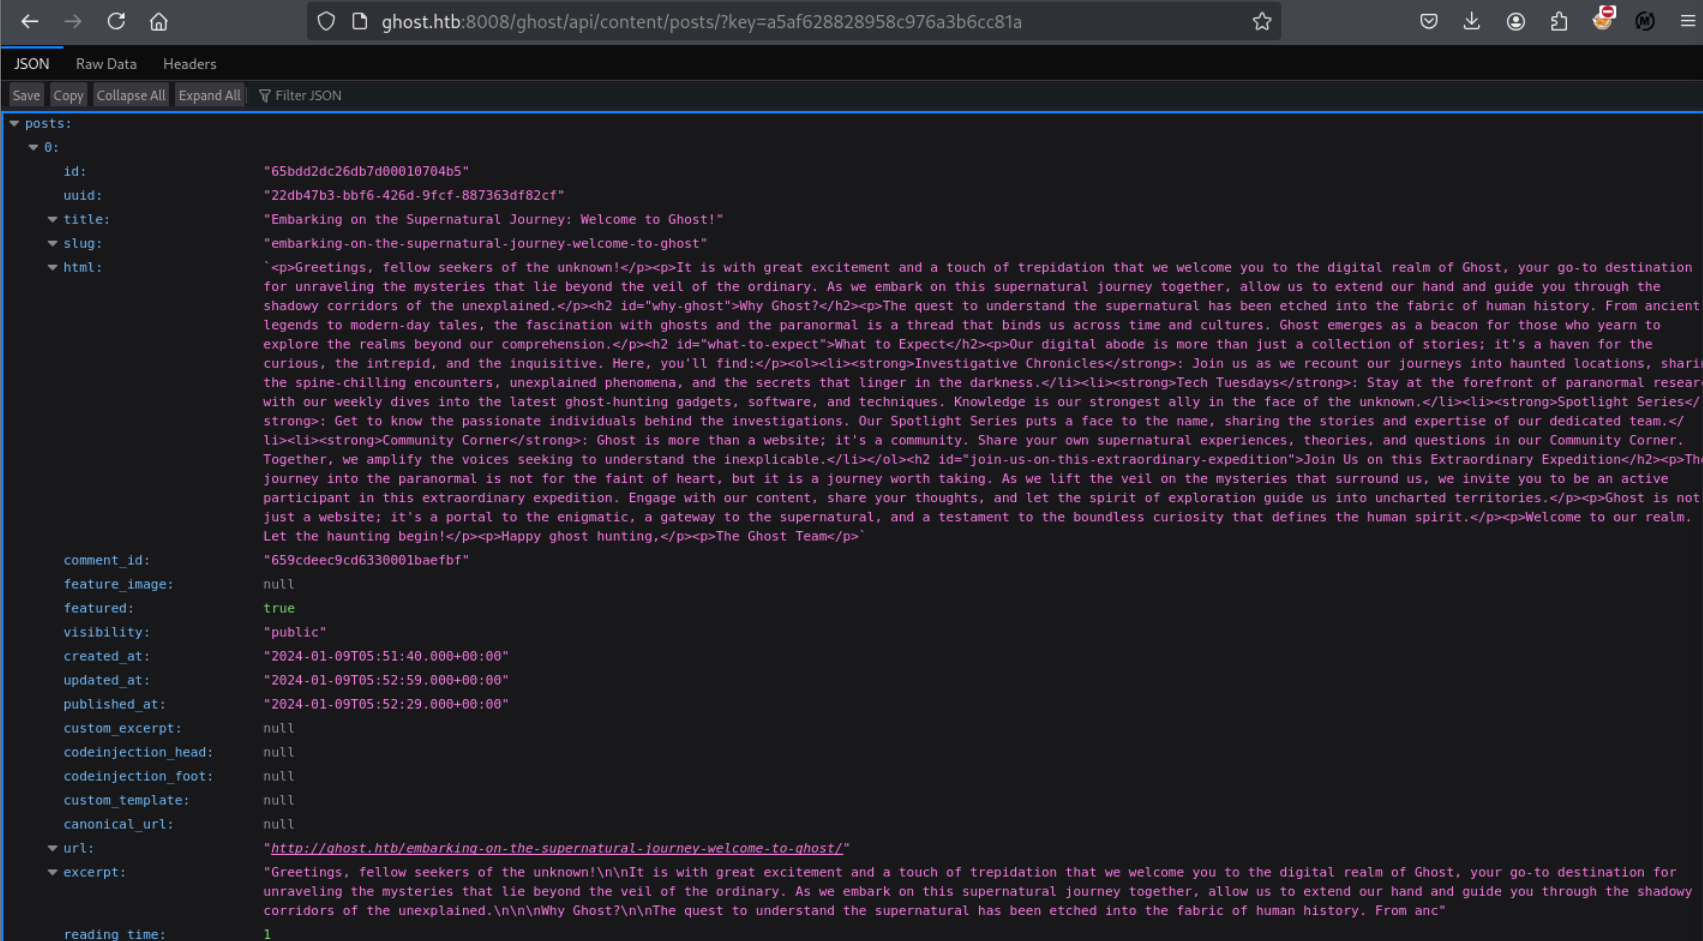
Task: Open the extensions puzzle icon
Action: (1559, 21)
